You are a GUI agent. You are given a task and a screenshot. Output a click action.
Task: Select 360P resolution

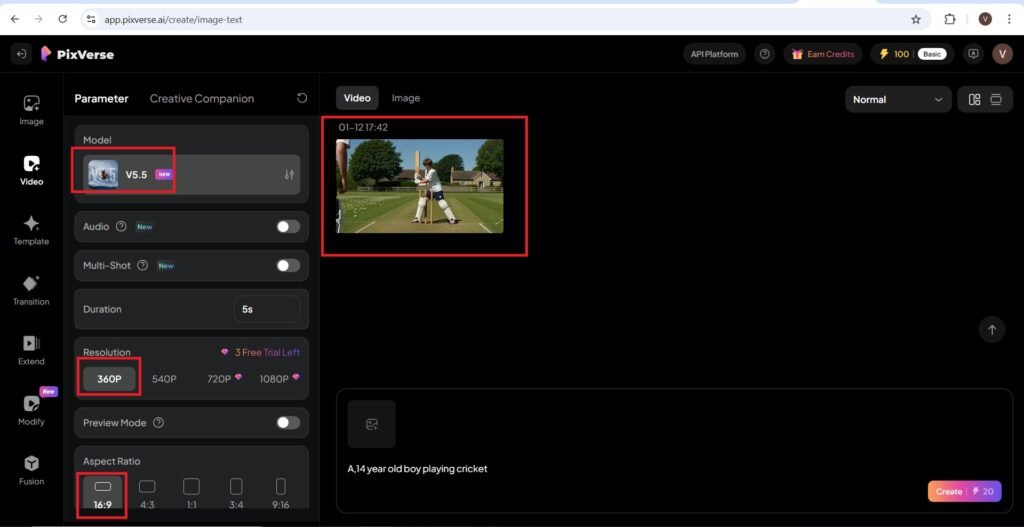pos(109,379)
